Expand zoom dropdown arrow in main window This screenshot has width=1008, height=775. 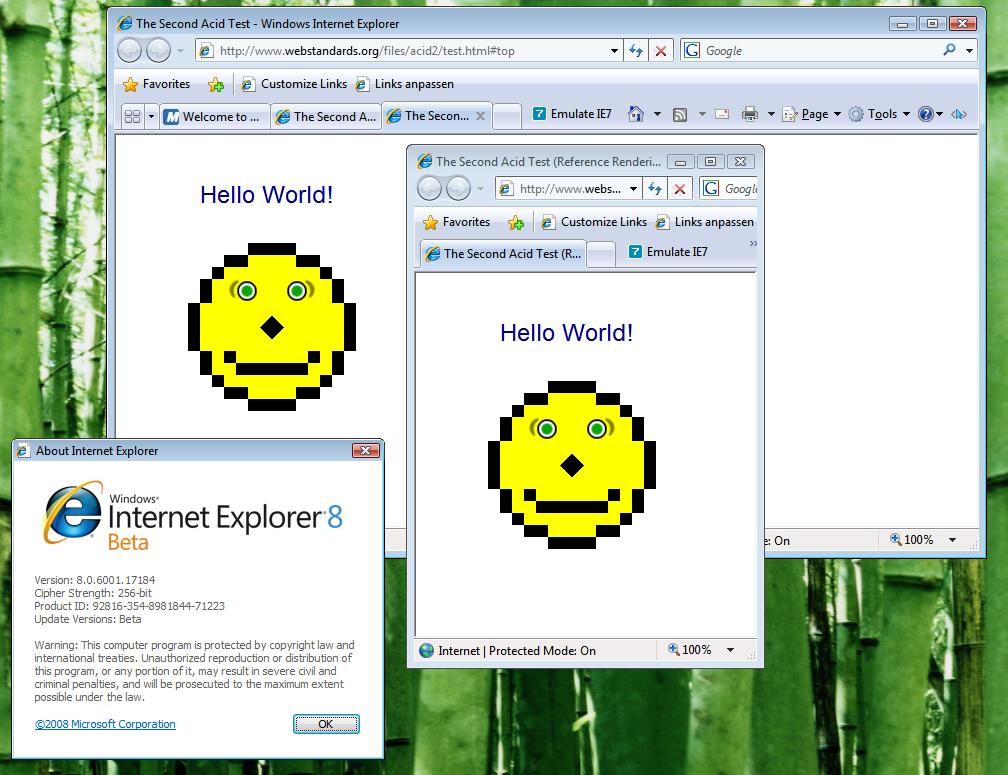[x=953, y=540]
